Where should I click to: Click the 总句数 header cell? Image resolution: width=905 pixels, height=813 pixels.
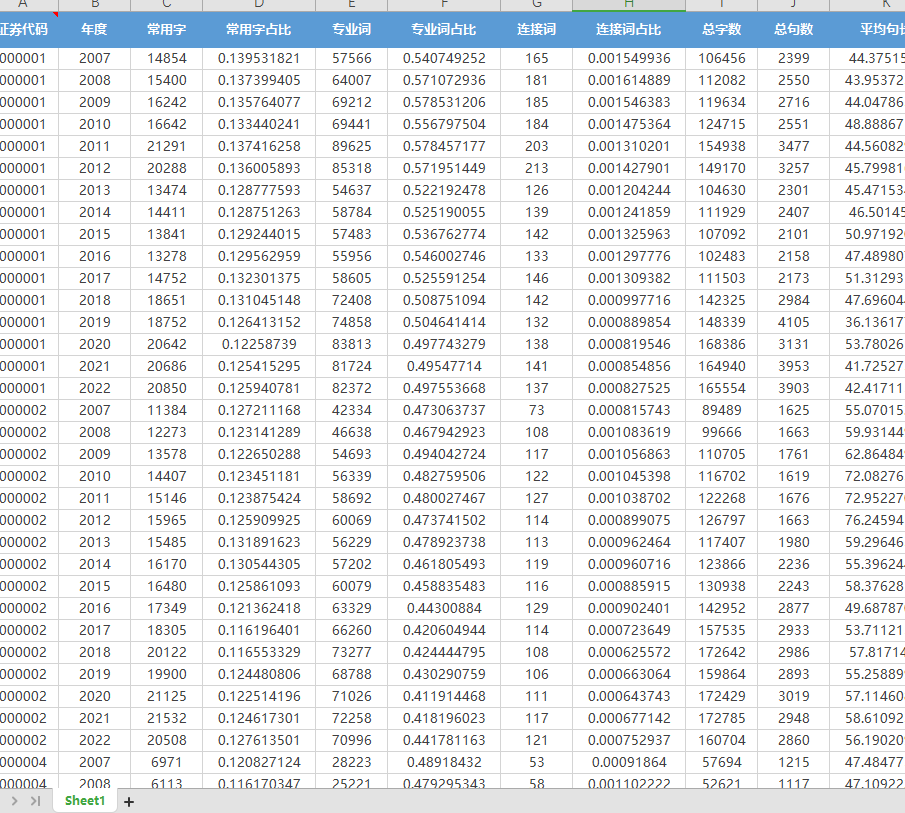click(x=793, y=30)
